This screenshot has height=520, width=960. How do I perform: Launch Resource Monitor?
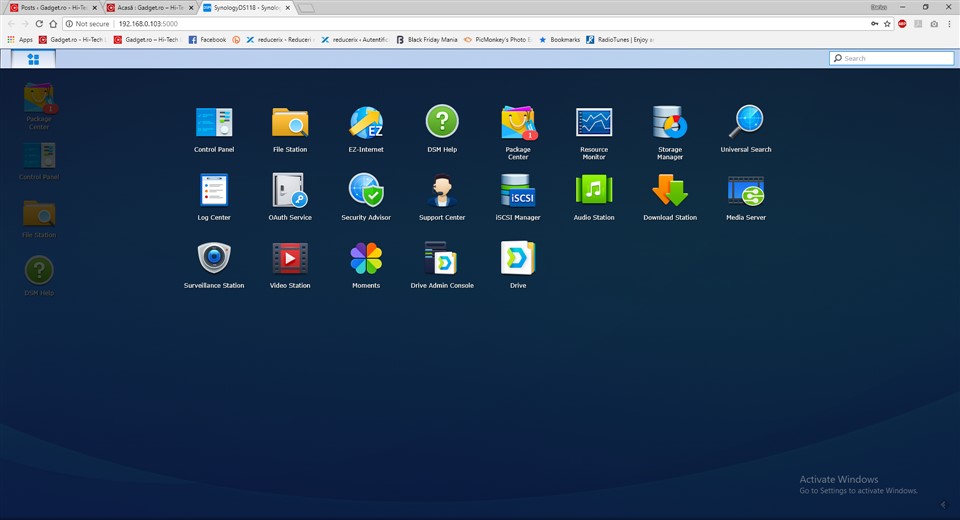(594, 123)
